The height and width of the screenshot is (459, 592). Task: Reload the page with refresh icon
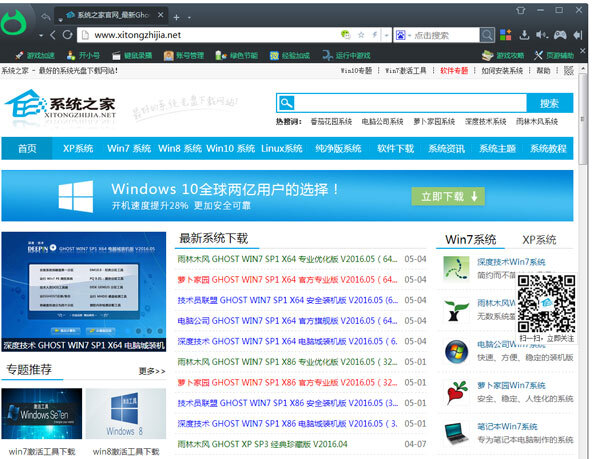[x=68, y=35]
